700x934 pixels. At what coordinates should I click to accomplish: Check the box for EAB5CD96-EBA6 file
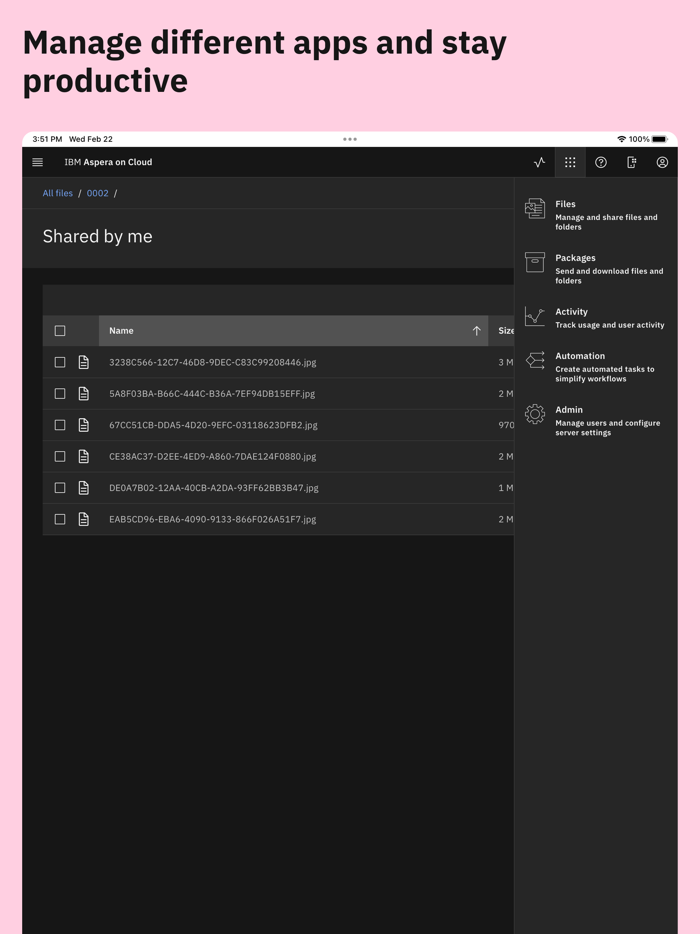pos(60,519)
